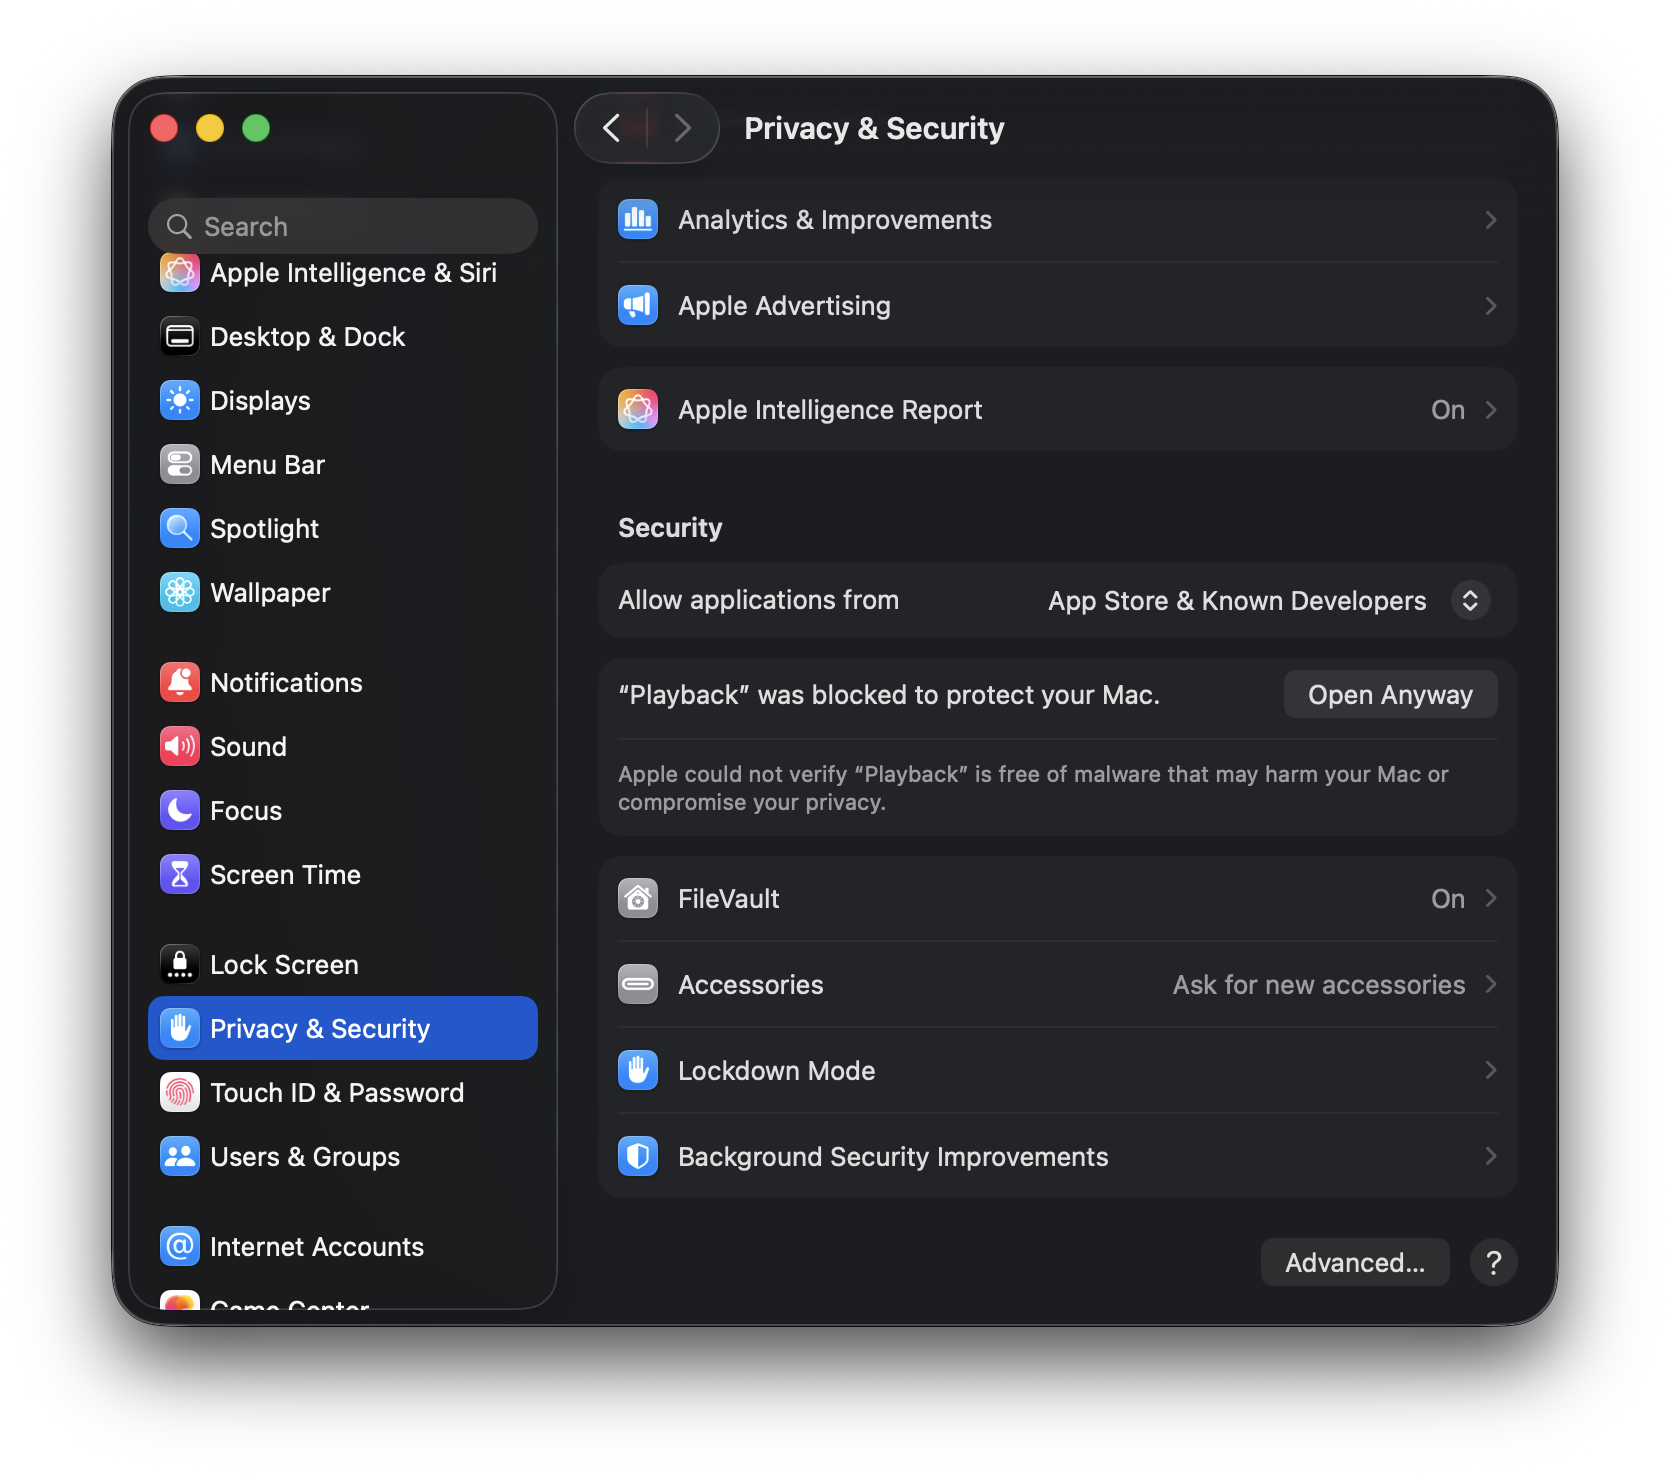1670x1474 pixels.
Task: Open FileVault settings via its chevron
Action: coord(1490,899)
